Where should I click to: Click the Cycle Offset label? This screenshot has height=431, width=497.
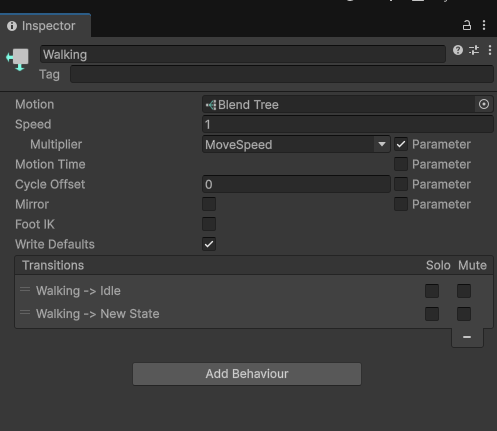(x=50, y=185)
